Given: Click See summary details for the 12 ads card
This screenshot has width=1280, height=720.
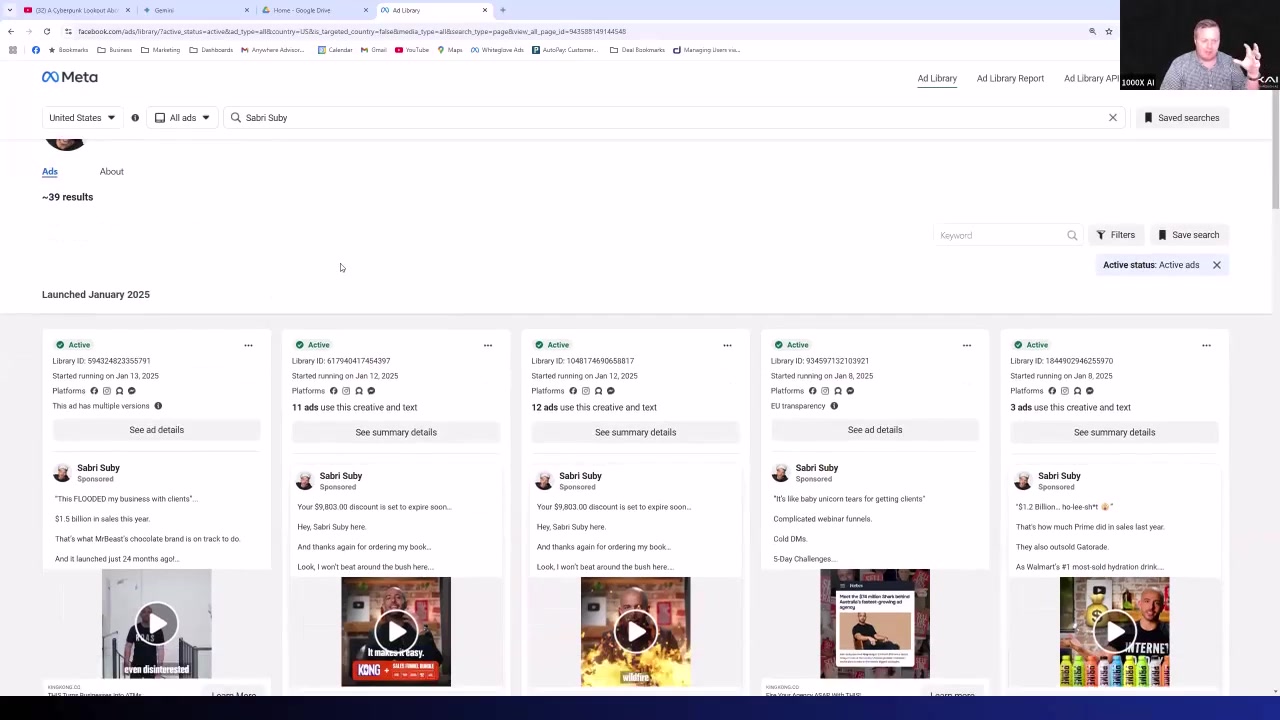Looking at the screenshot, I should pos(635,432).
